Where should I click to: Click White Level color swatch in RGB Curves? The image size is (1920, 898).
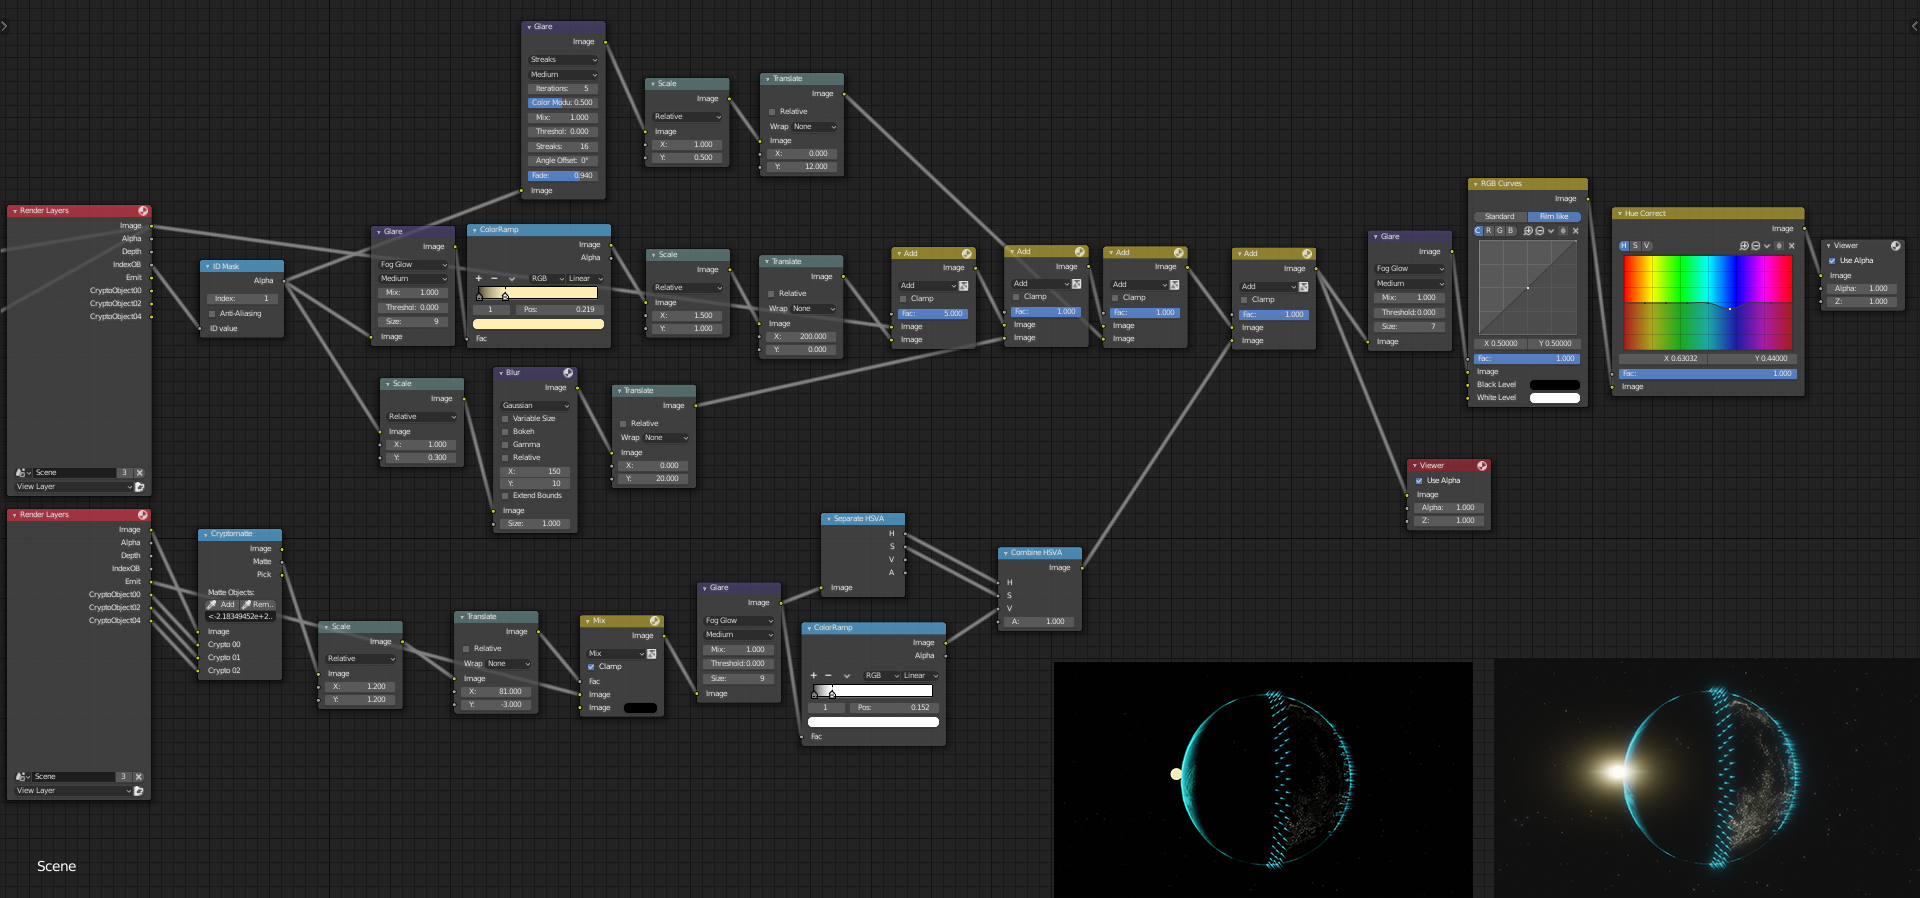pyautogui.click(x=1555, y=398)
